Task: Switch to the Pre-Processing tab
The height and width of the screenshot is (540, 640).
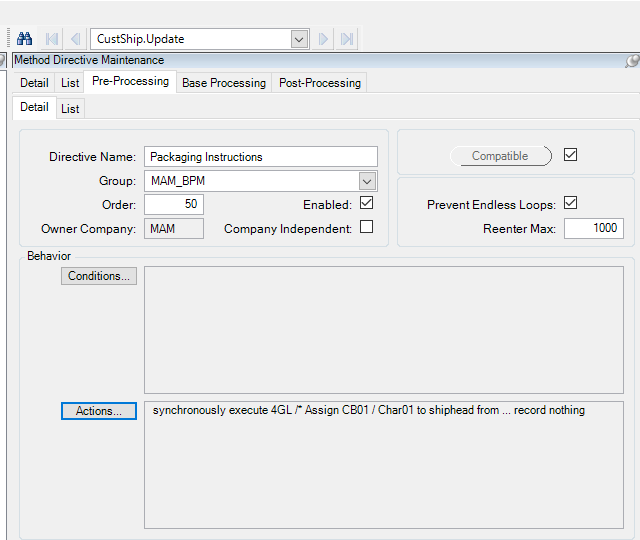Action: (130, 81)
